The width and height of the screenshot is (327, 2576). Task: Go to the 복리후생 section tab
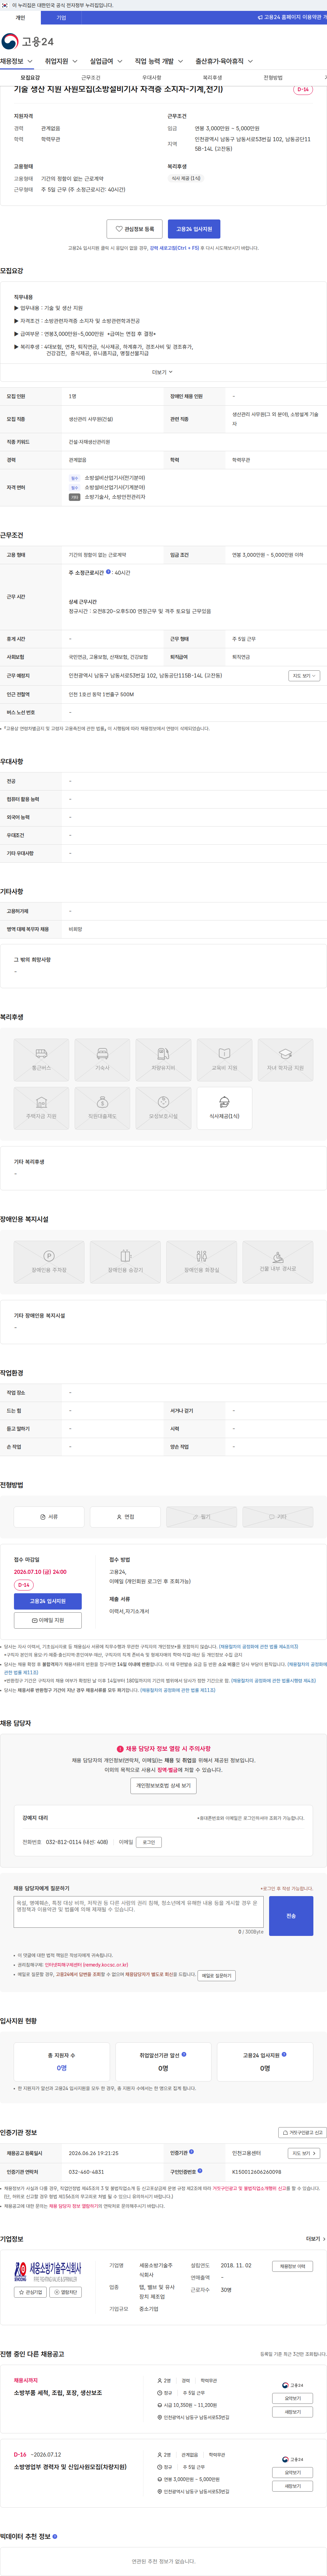click(212, 78)
